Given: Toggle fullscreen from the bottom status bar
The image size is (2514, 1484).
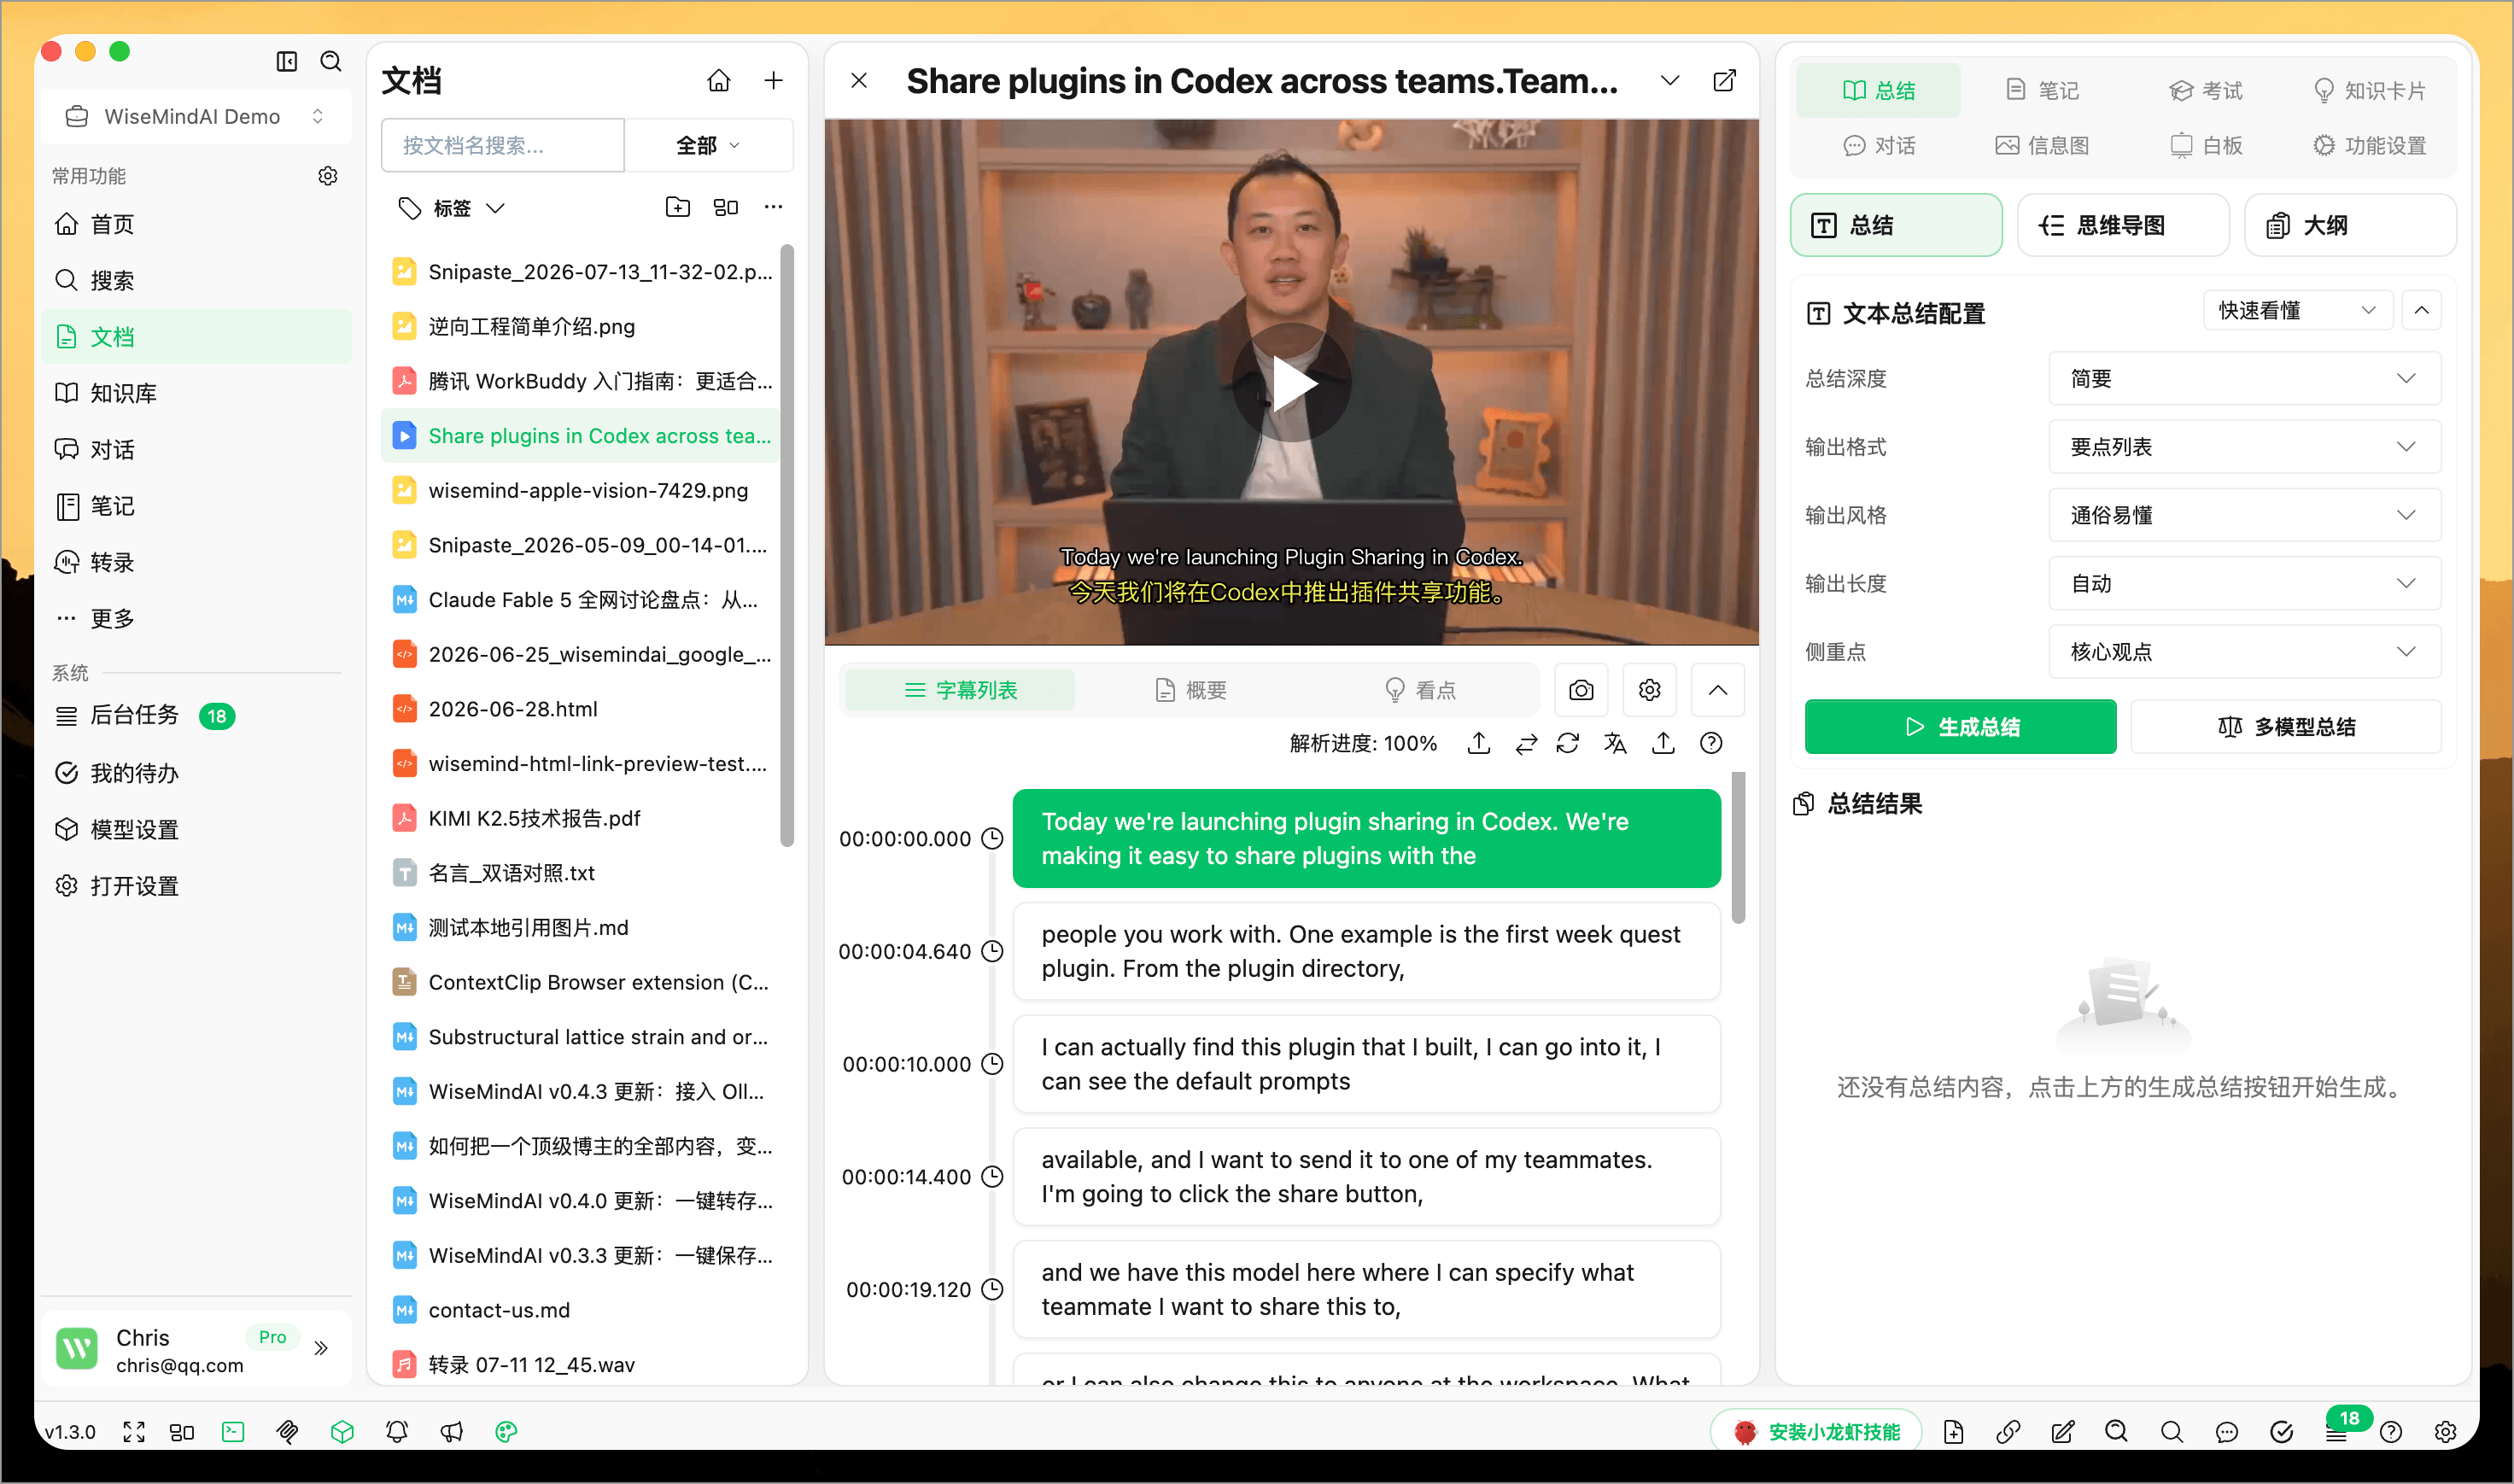Looking at the screenshot, I should [134, 1432].
